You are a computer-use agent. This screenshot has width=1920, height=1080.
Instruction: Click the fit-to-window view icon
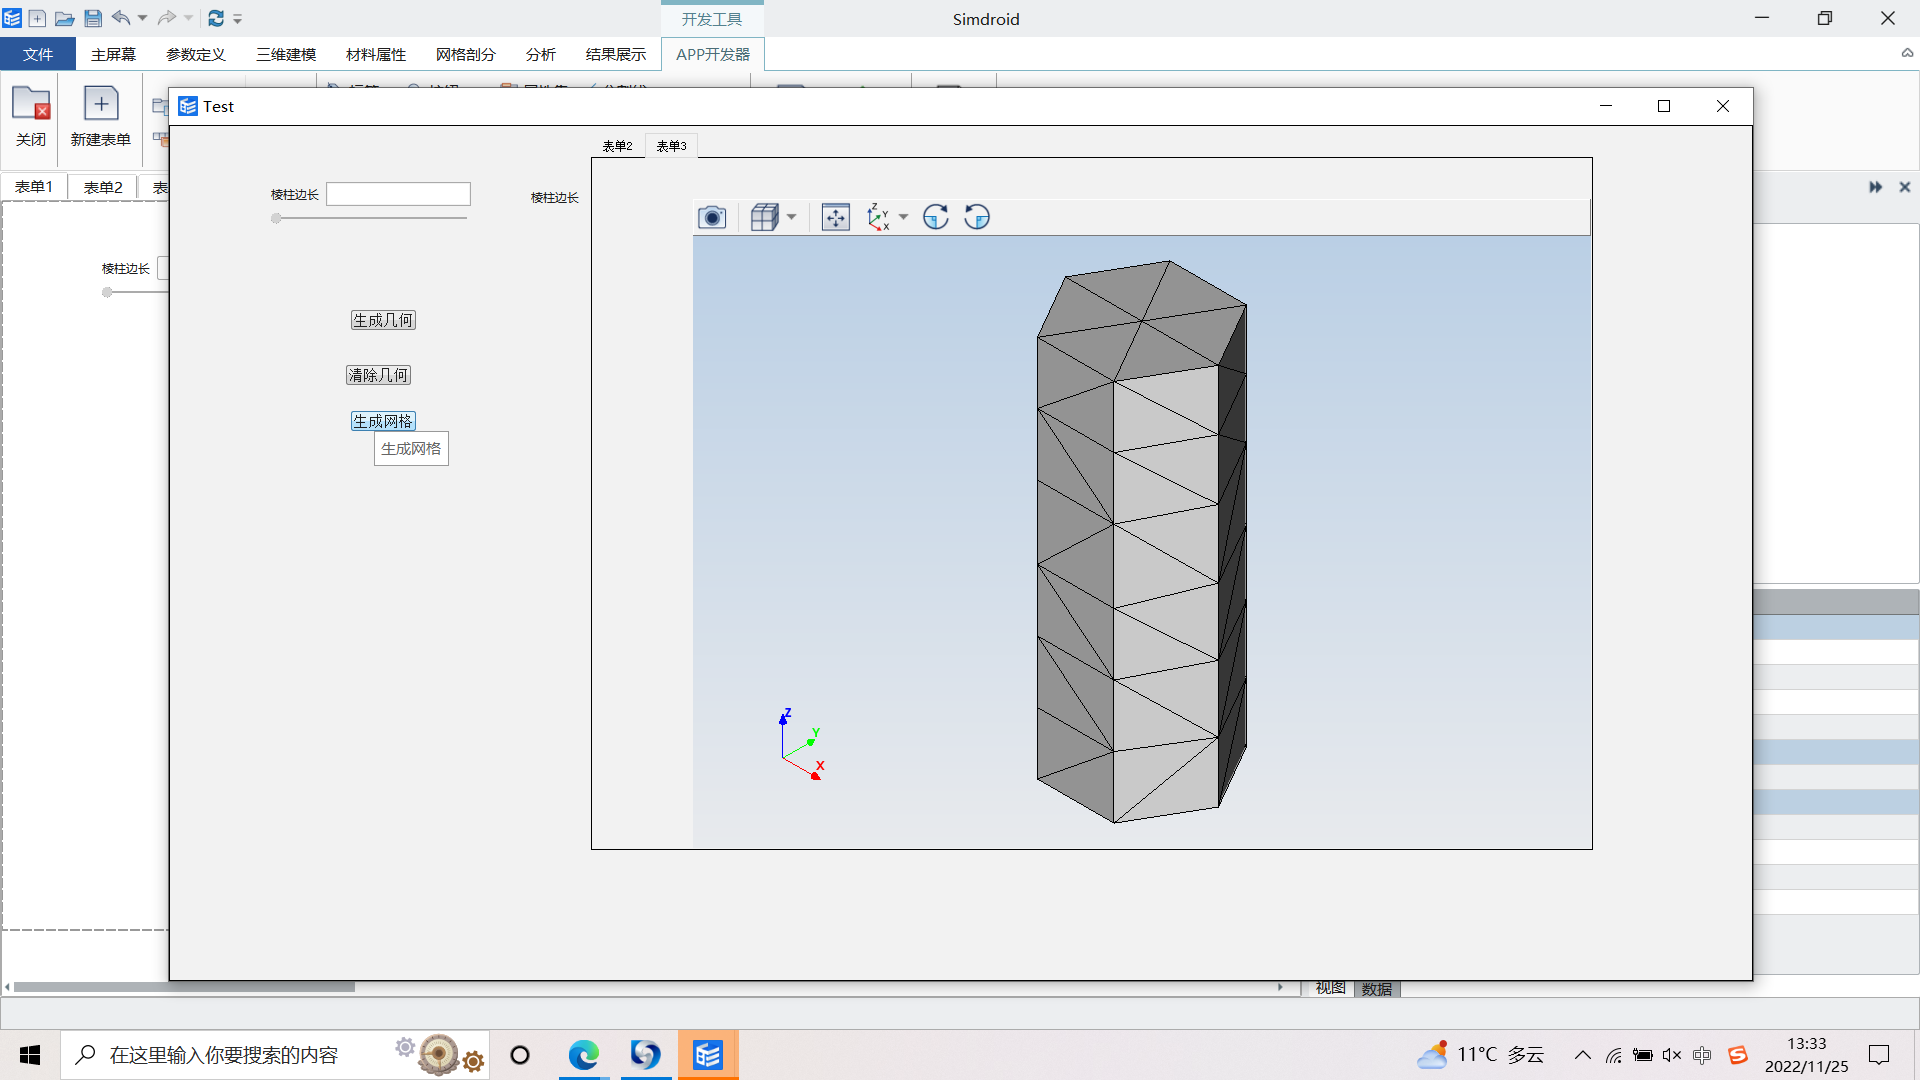point(836,217)
